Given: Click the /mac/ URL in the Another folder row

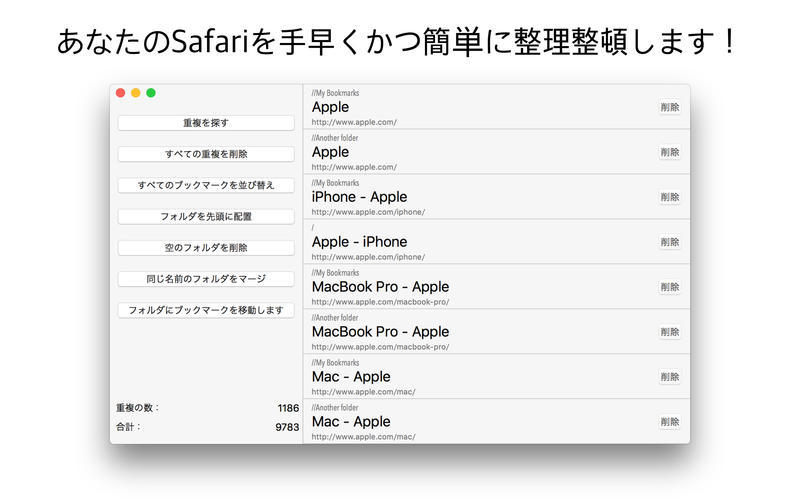Looking at the screenshot, I should [363, 437].
